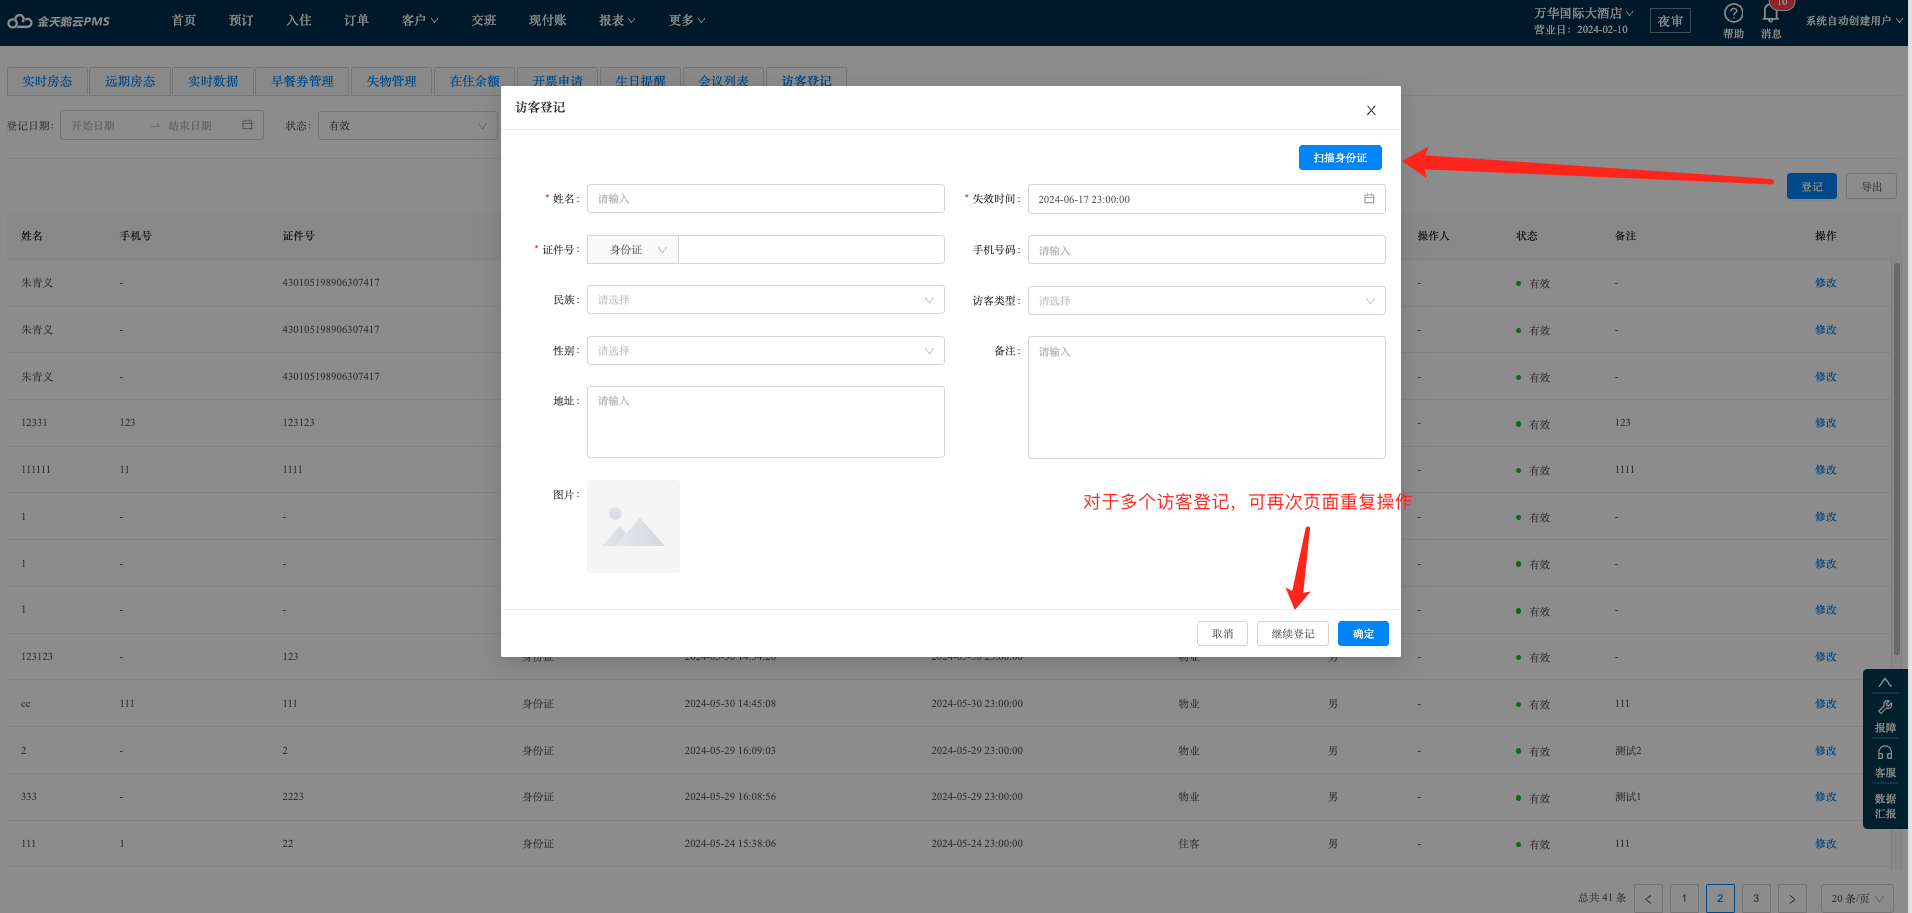Click the image upload placeholder
Viewport: 1912px width, 913px height.
click(633, 526)
